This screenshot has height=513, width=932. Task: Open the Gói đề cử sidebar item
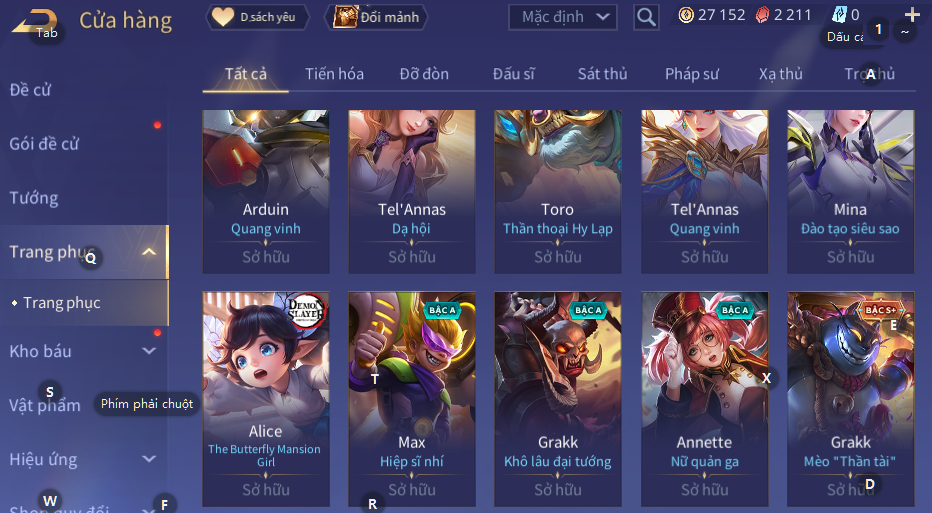(x=44, y=144)
